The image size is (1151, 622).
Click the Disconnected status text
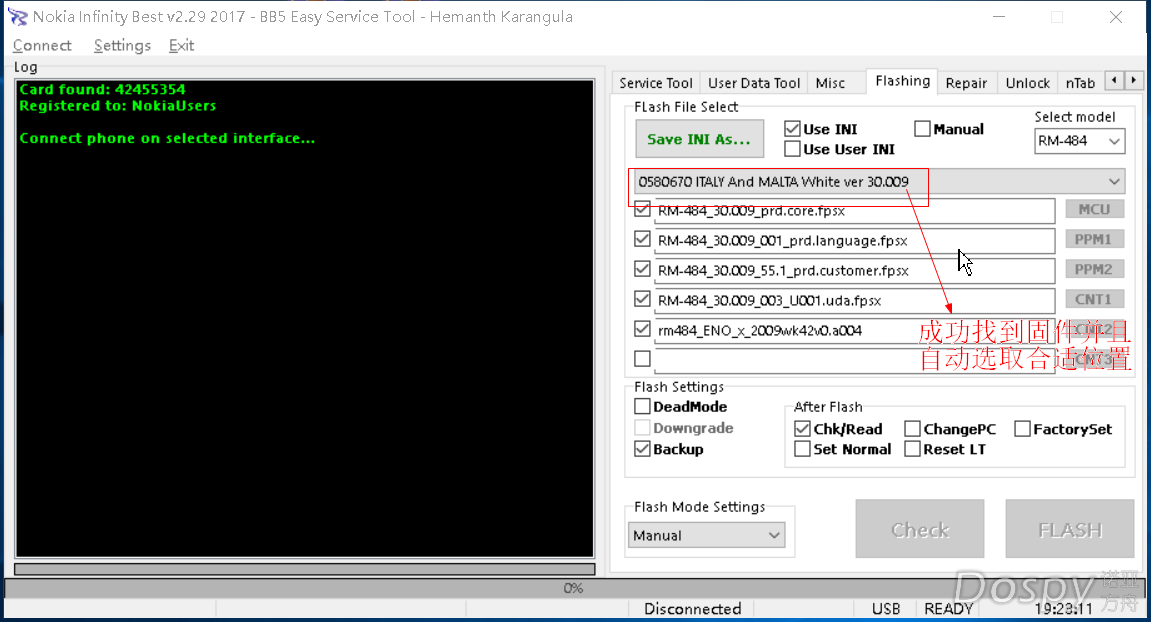(692, 609)
